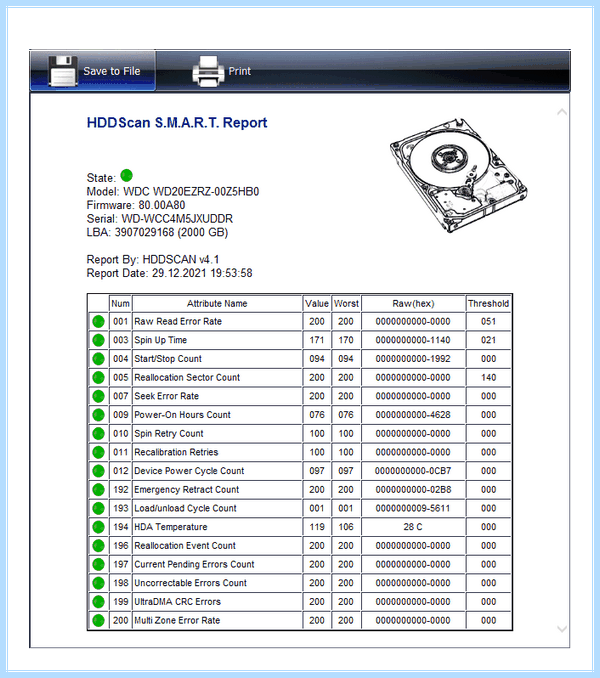Image resolution: width=600 pixels, height=678 pixels.
Task: Click green status icon for Device Power Cycle Count
Action: tap(99, 471)
